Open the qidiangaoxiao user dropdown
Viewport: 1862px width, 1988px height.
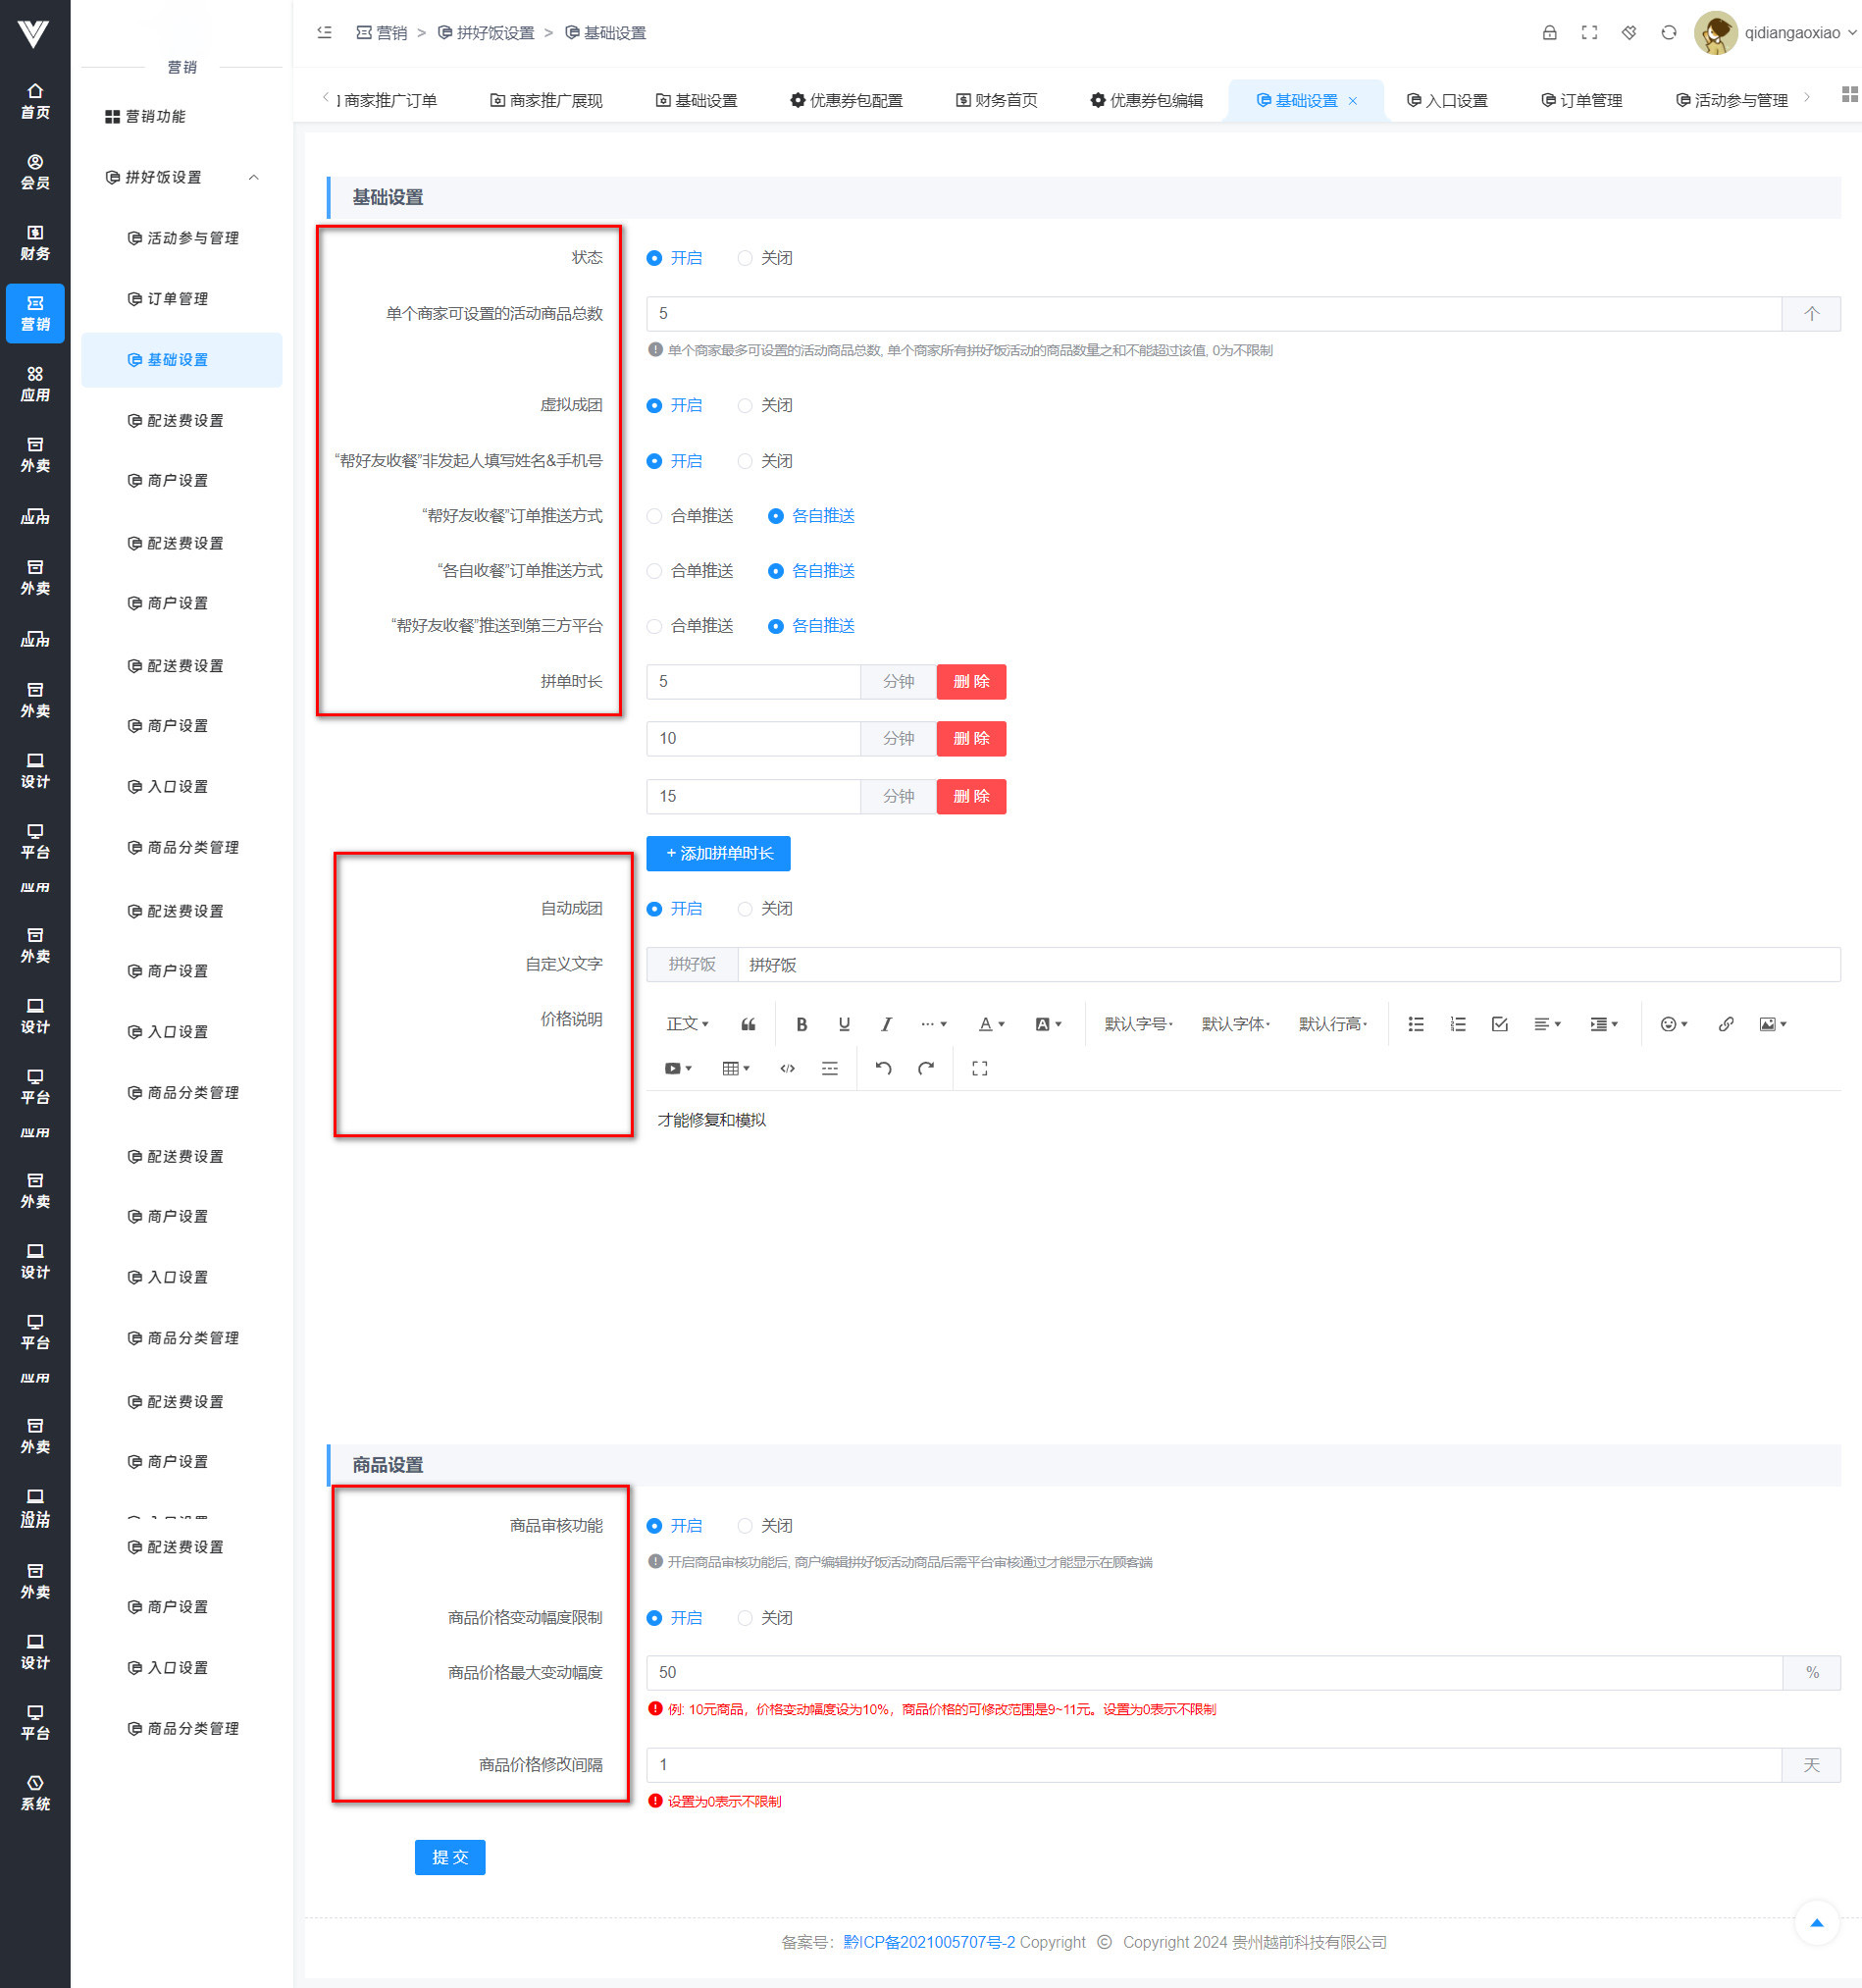click(1790, 33)
